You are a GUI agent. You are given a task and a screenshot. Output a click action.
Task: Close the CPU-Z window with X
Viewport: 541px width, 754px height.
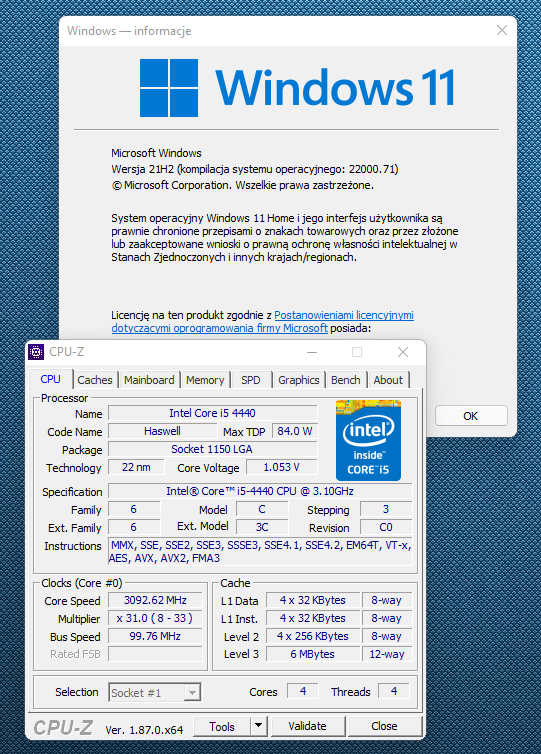(x=403, y=352)
